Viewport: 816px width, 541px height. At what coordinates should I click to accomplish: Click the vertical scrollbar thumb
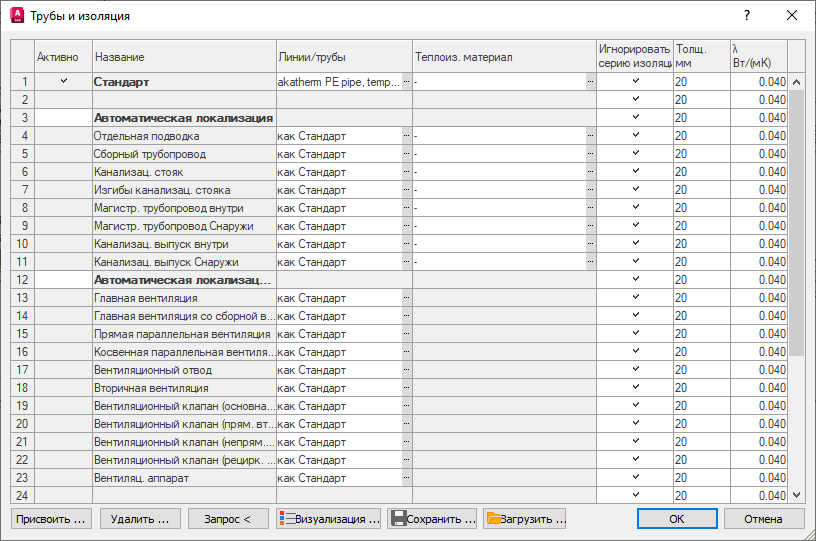coord(796,223)
